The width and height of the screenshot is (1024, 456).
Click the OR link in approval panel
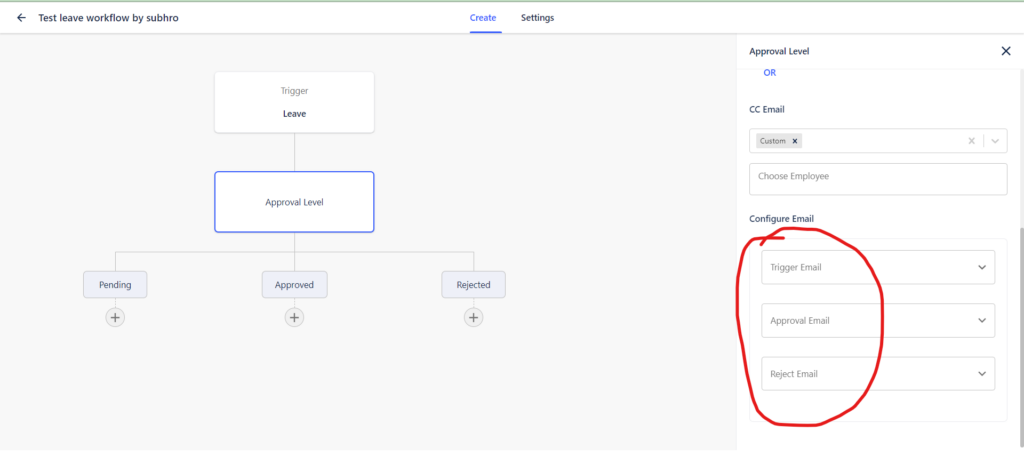pos(770,73)
